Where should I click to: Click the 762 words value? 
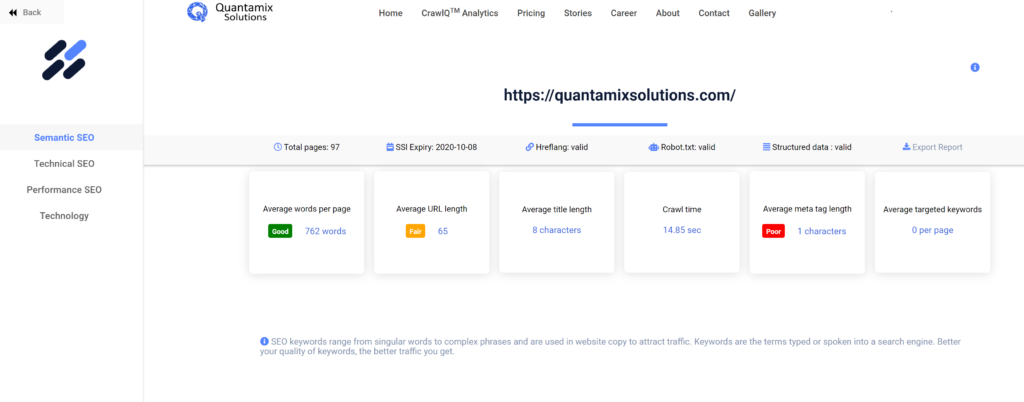[x=325, y=231]
